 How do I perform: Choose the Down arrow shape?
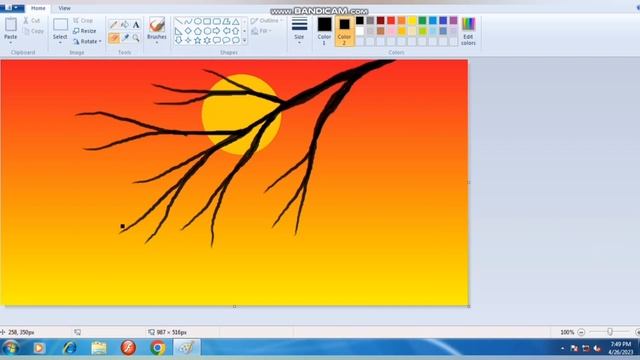tap(178, 40)
